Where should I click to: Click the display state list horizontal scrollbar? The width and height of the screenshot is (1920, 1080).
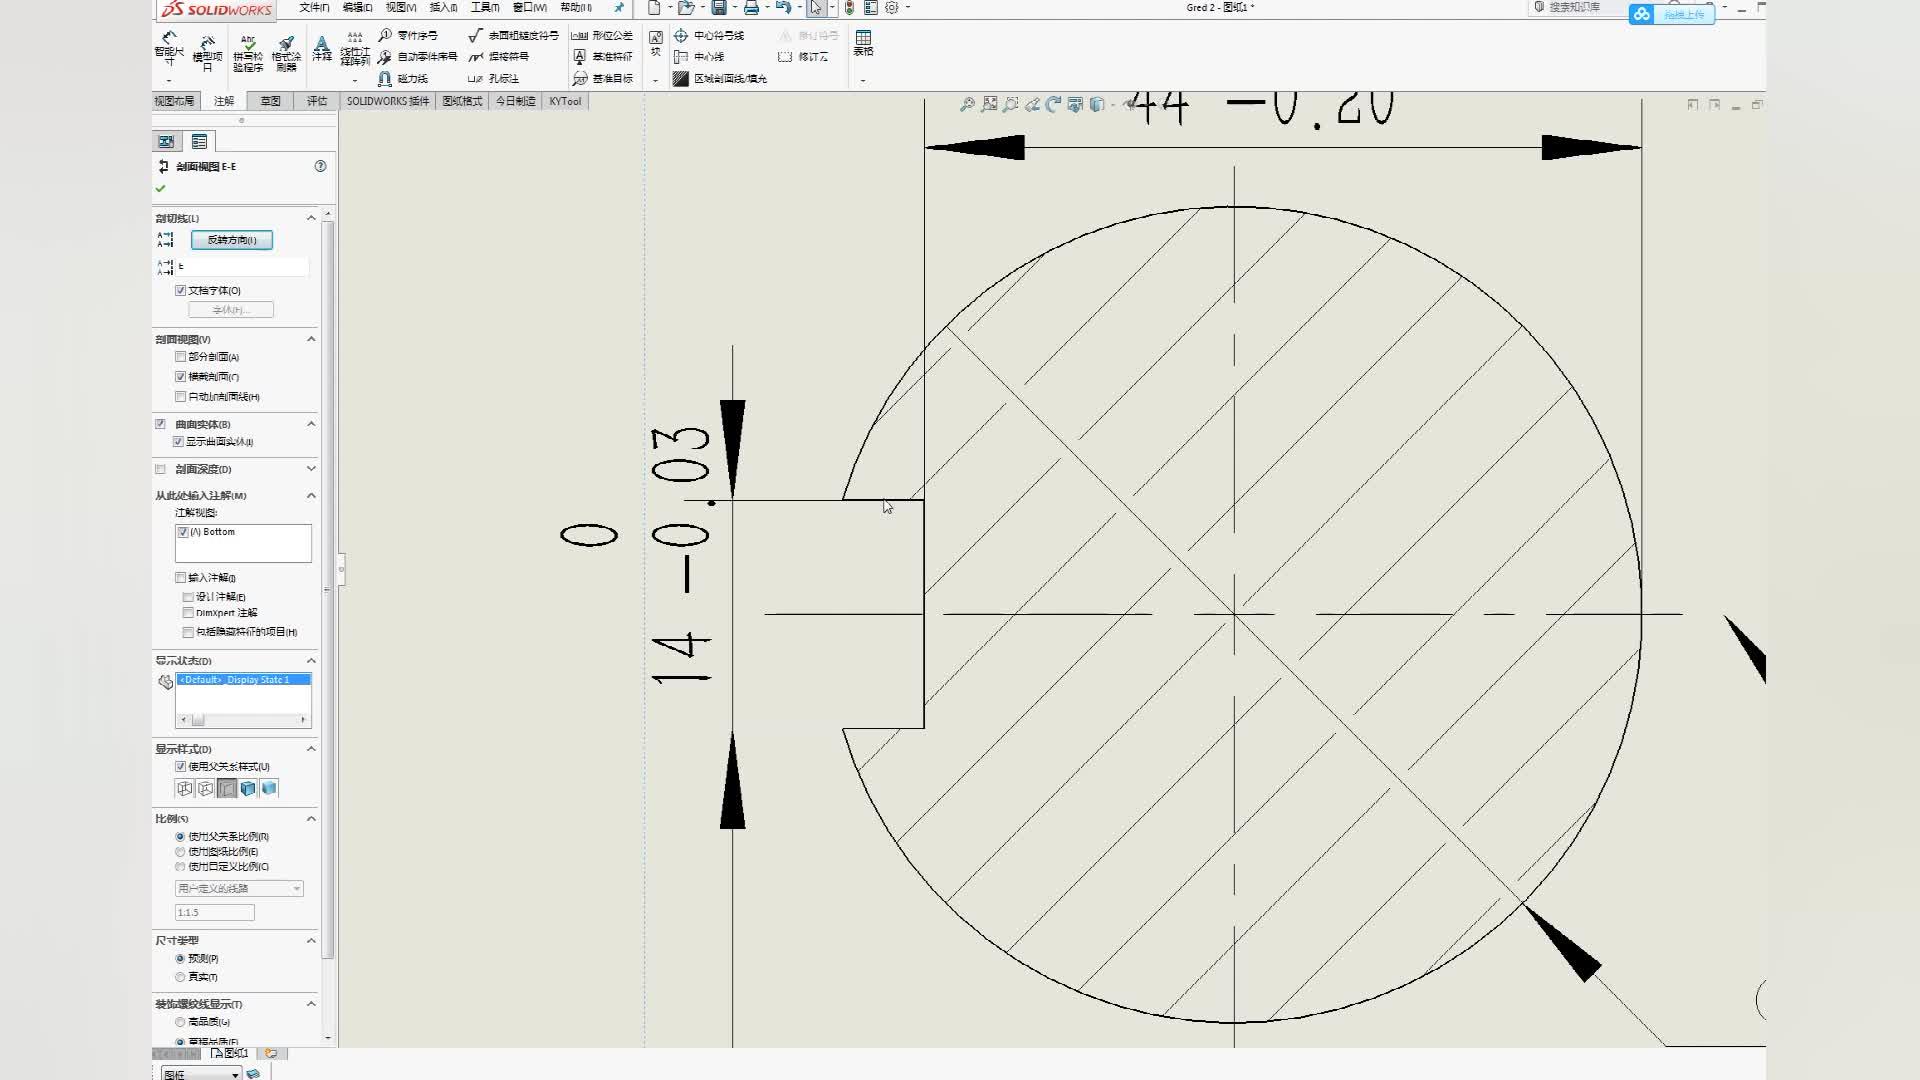point(243,720)
